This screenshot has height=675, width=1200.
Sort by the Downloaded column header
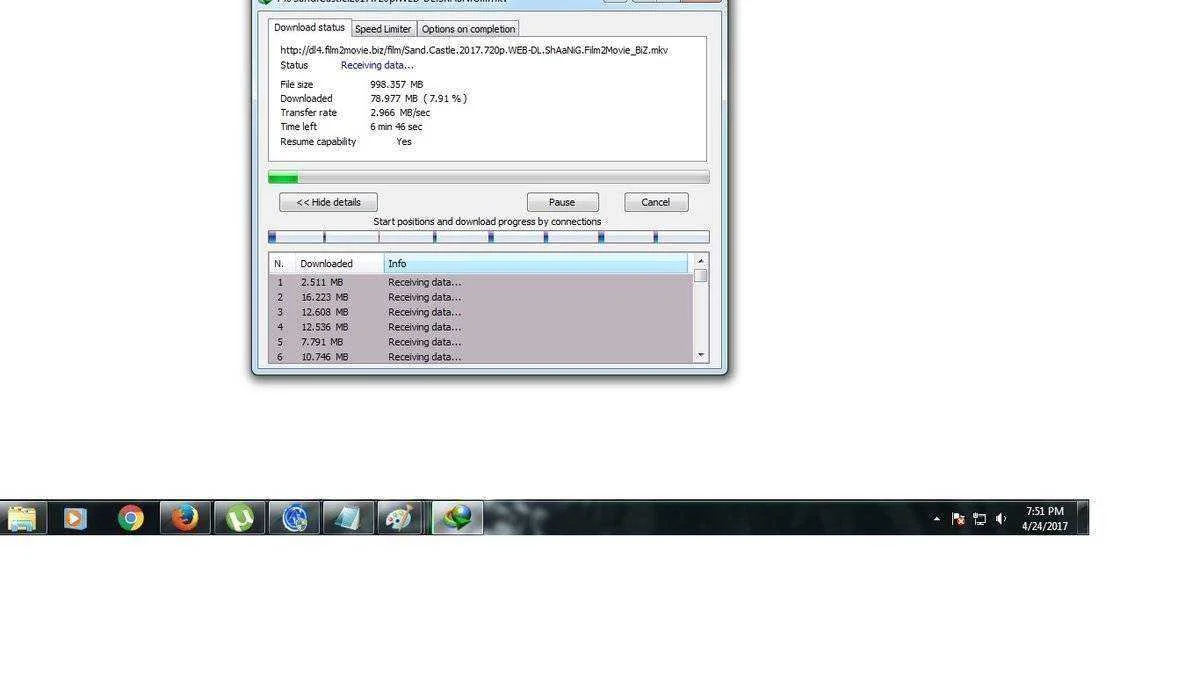click(339, 264)
